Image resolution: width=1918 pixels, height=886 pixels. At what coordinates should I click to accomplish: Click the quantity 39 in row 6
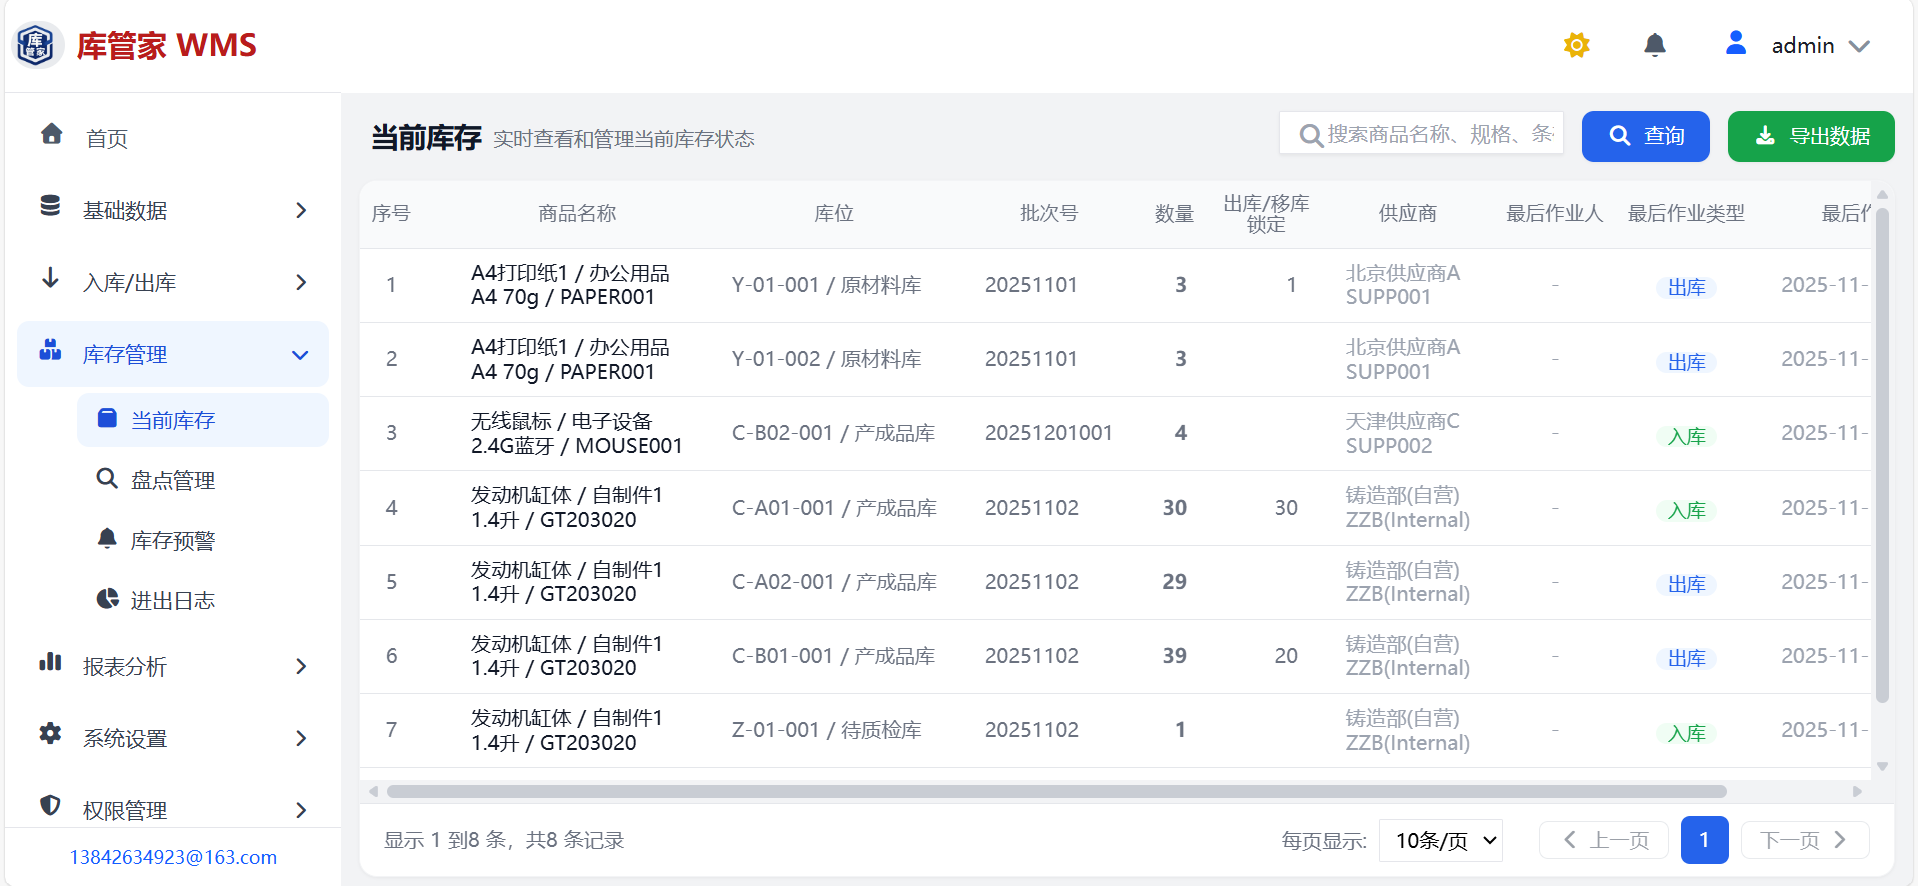(1175, 656)
